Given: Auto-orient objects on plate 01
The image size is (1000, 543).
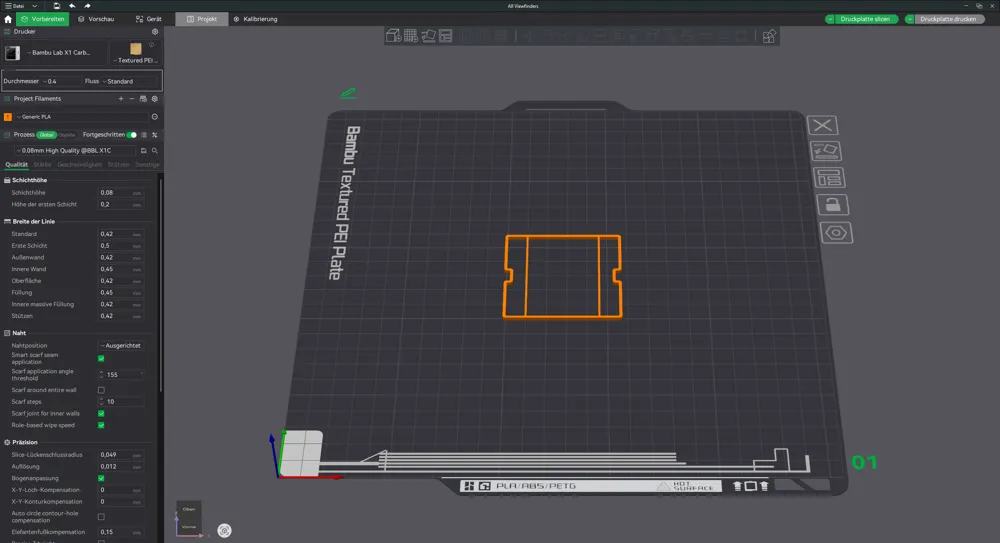Looking at the screenshot, I should [x=825, y=151].
